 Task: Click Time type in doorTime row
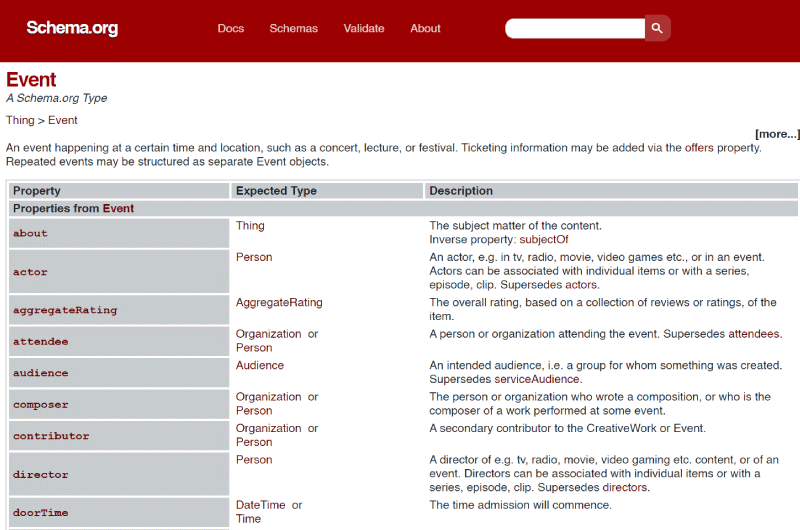(x=248, y=519)
